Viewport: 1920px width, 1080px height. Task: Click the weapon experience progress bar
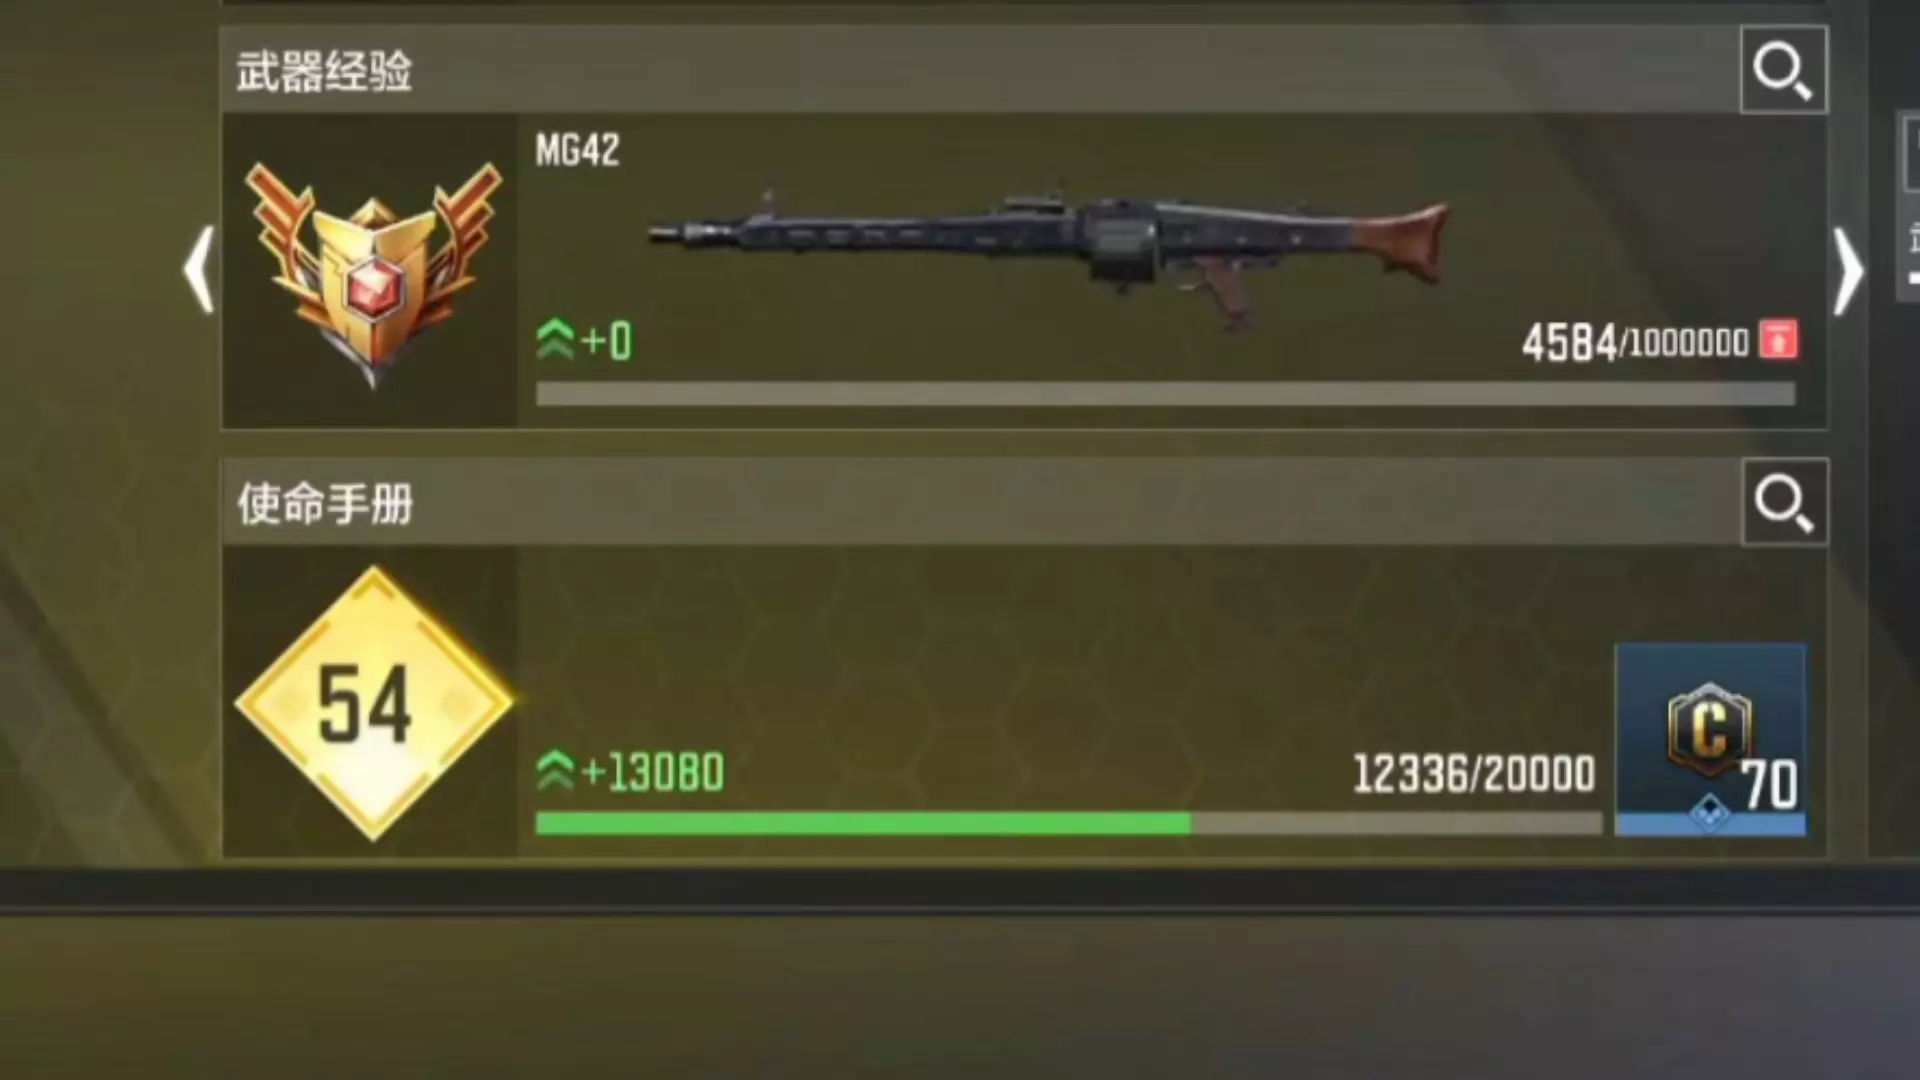click(x=1165, y=394)
